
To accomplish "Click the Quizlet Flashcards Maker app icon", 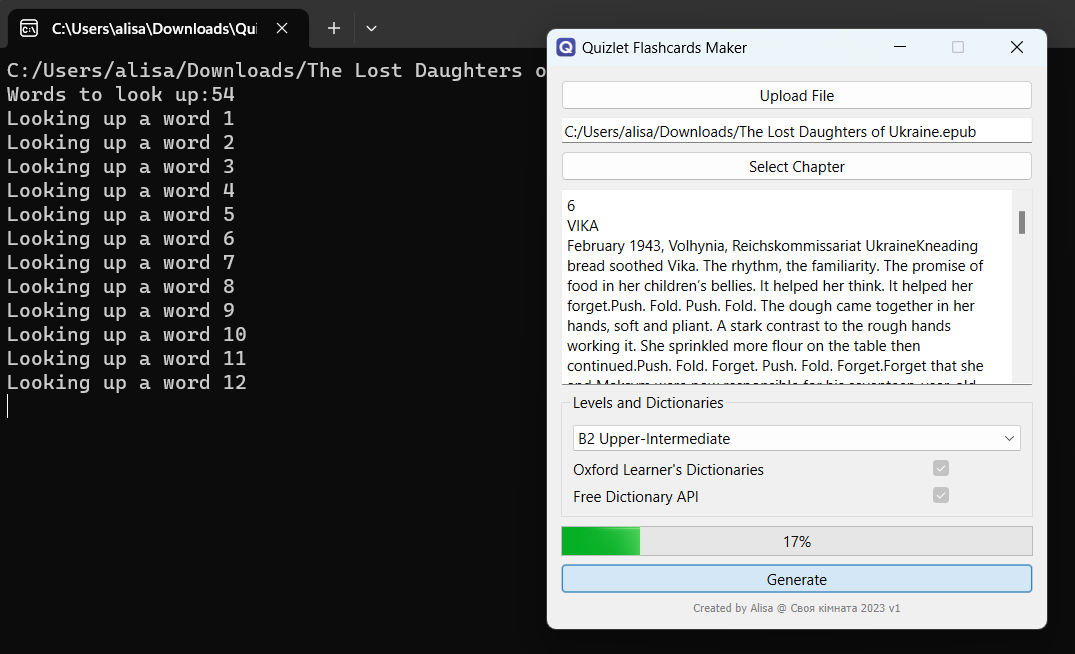I will click(566, 47).
